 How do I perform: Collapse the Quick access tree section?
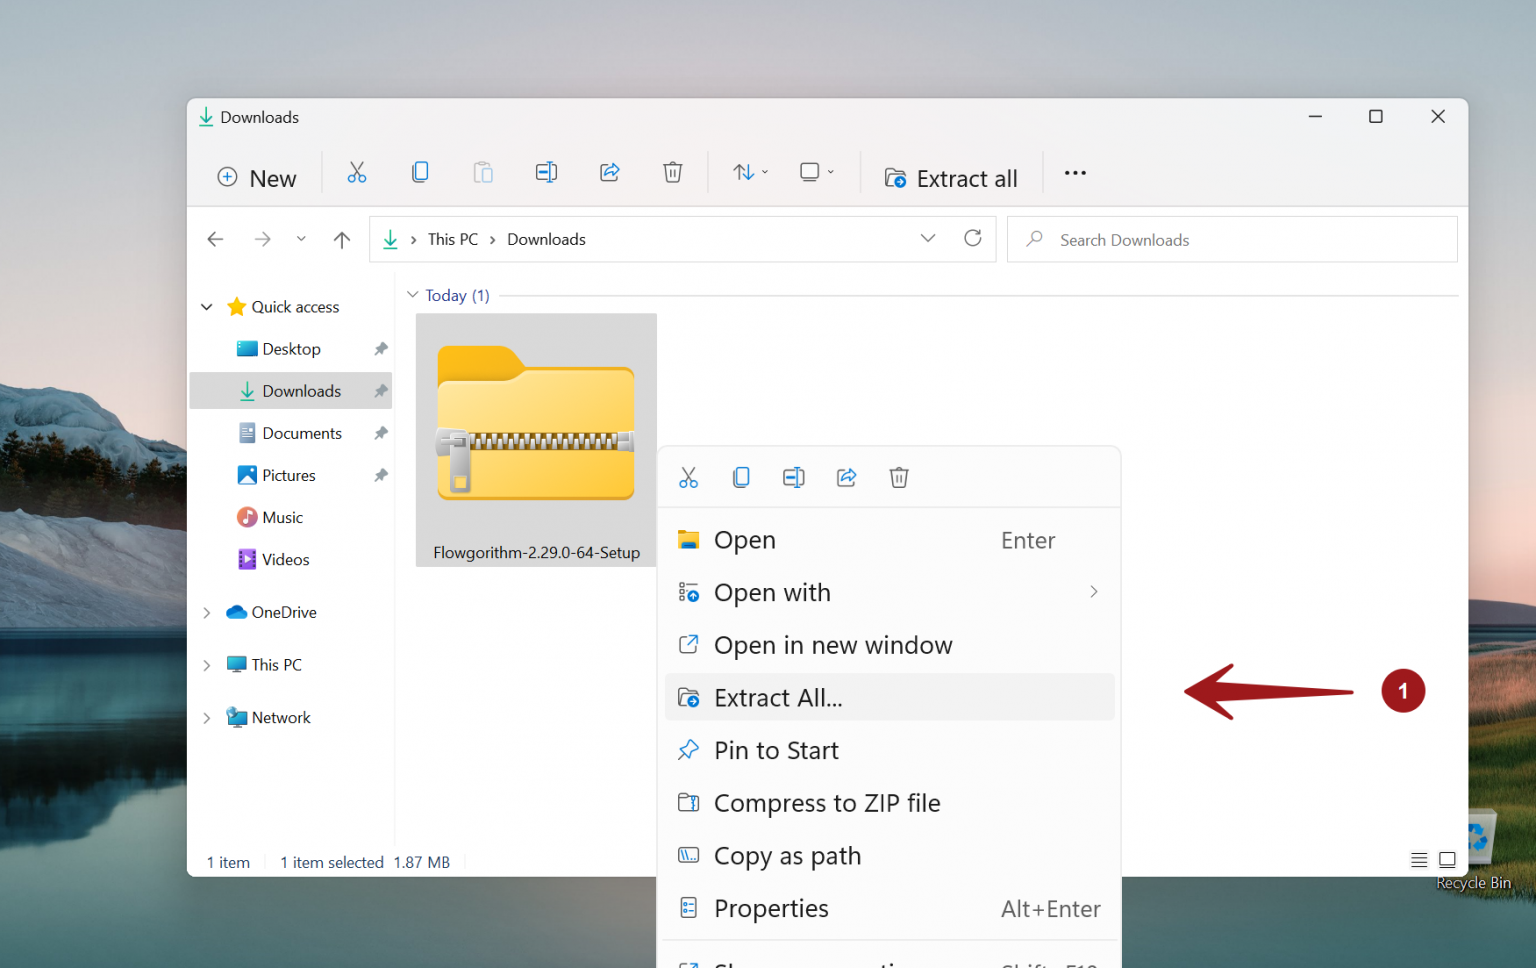[x=207, y=307]
